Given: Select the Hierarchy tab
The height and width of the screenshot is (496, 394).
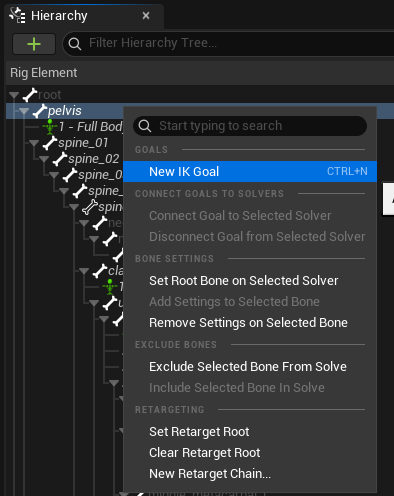Looking at the screenshot, I should (x=84, y=16).
